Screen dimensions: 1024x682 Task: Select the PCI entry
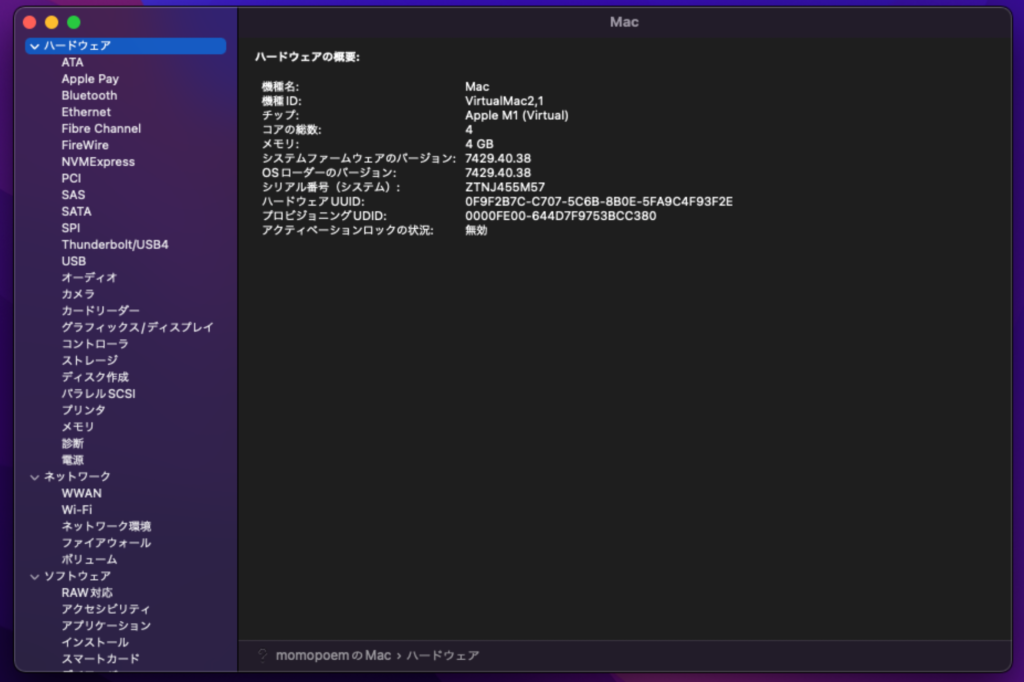pos(71,178)
